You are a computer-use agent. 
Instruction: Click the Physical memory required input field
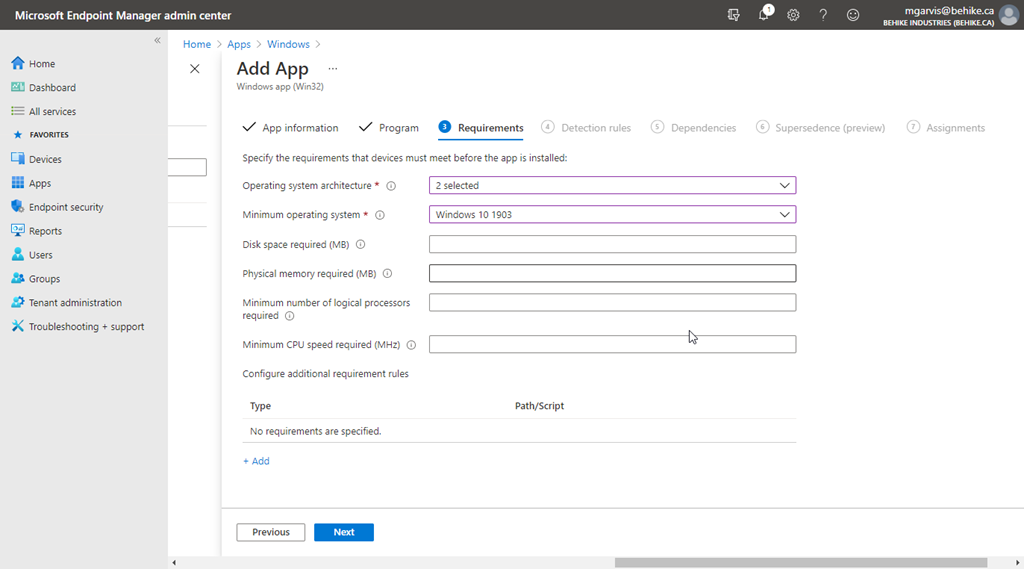pyautogui.click(x=612, y=274)
